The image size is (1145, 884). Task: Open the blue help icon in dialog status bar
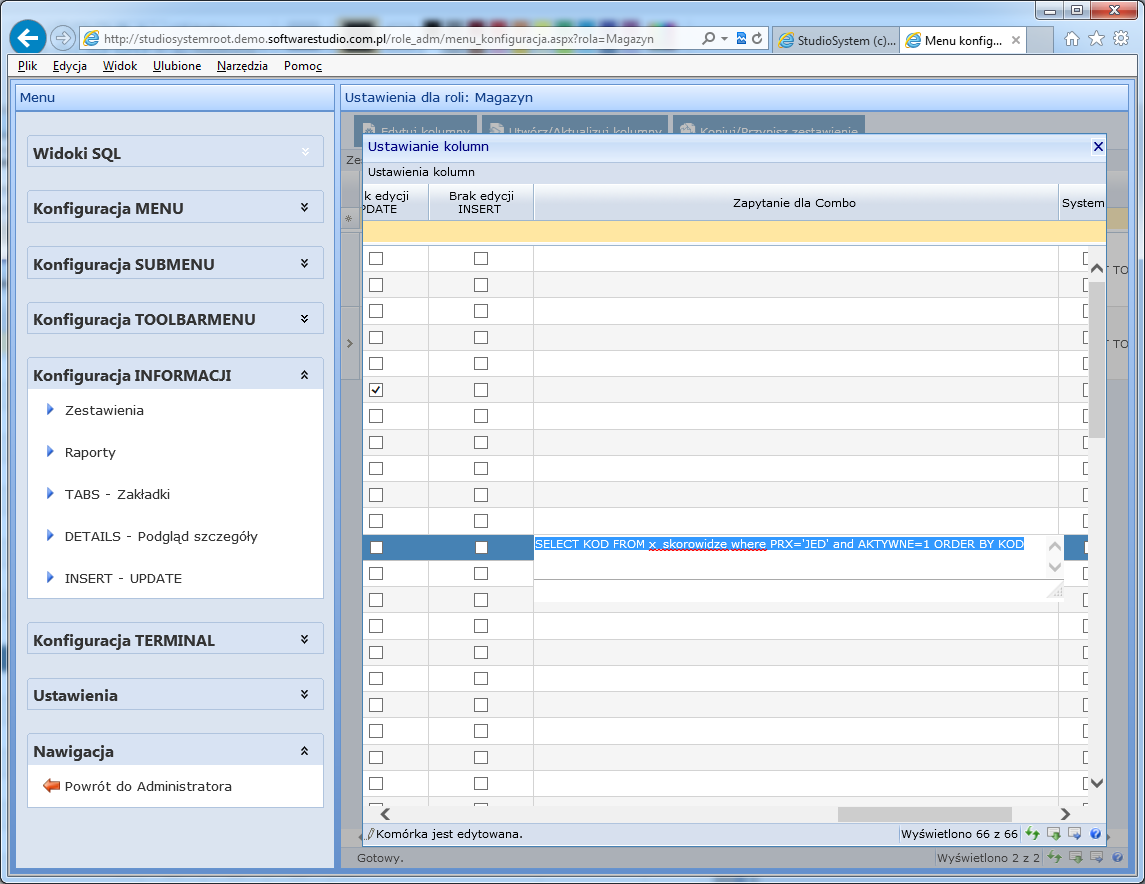(1095, 834)
